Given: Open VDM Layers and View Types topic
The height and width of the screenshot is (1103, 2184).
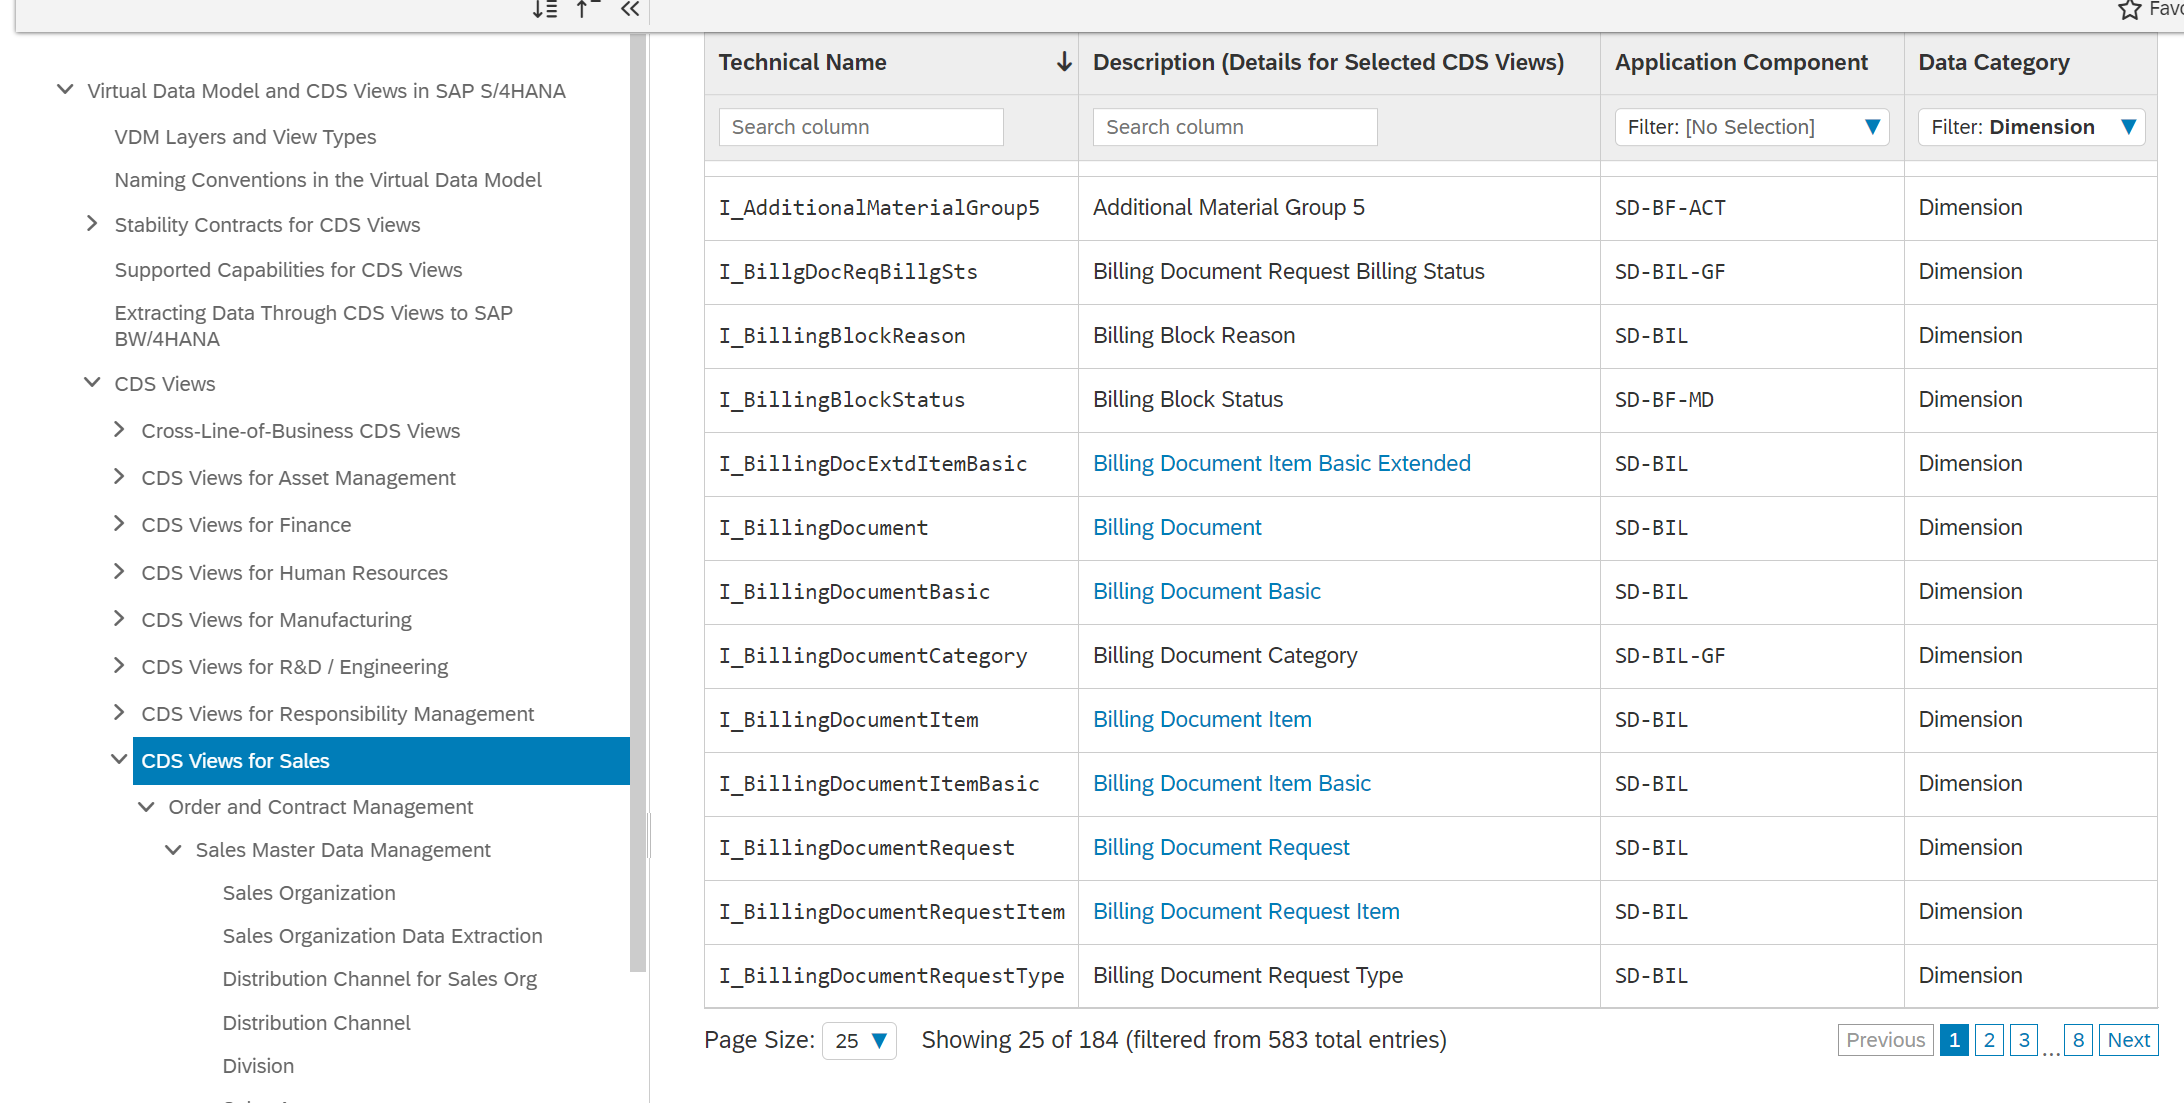Looking at the screenshot, I should pos(245,137).
